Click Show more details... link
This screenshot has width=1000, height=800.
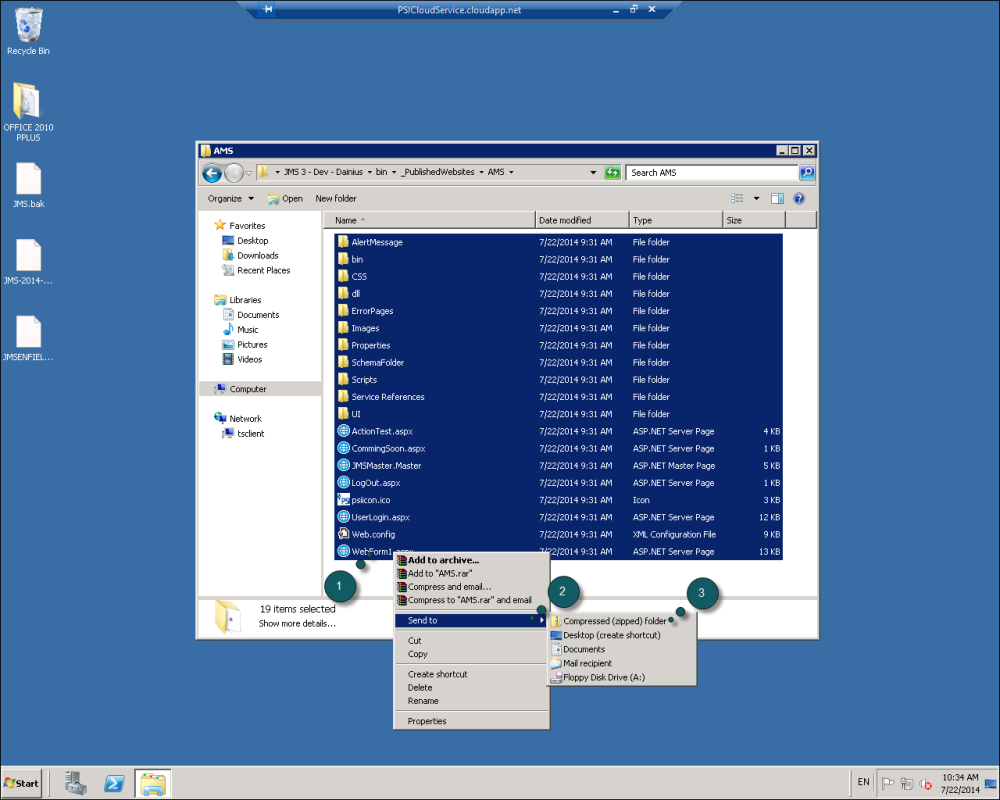coord(297,623)
